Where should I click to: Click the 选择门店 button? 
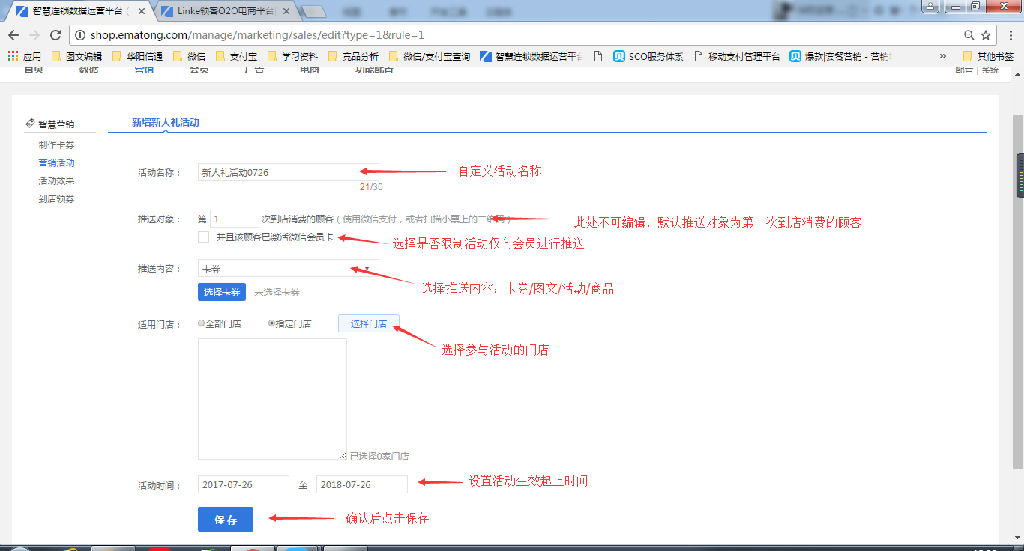368,323
